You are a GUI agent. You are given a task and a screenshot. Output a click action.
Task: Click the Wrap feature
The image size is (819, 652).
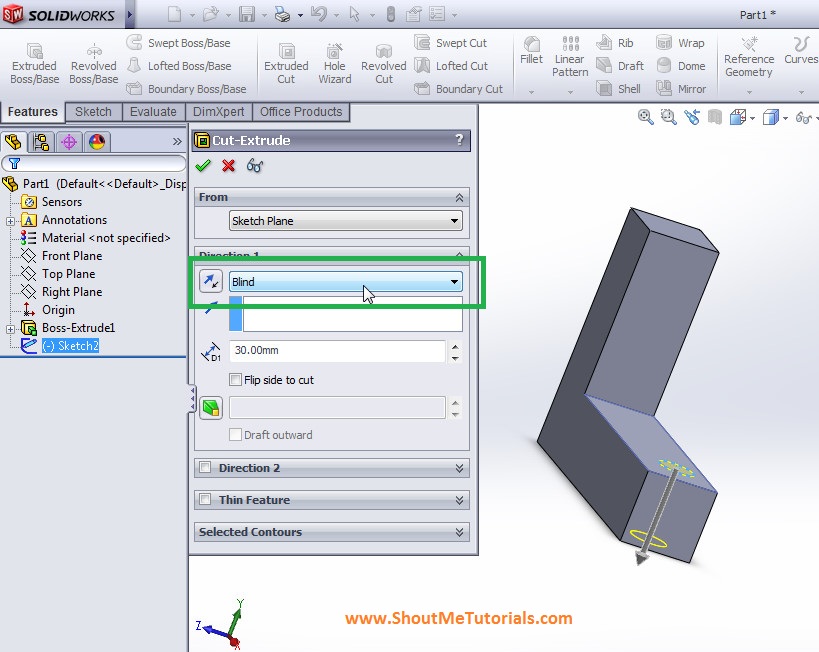pos(680,43)
